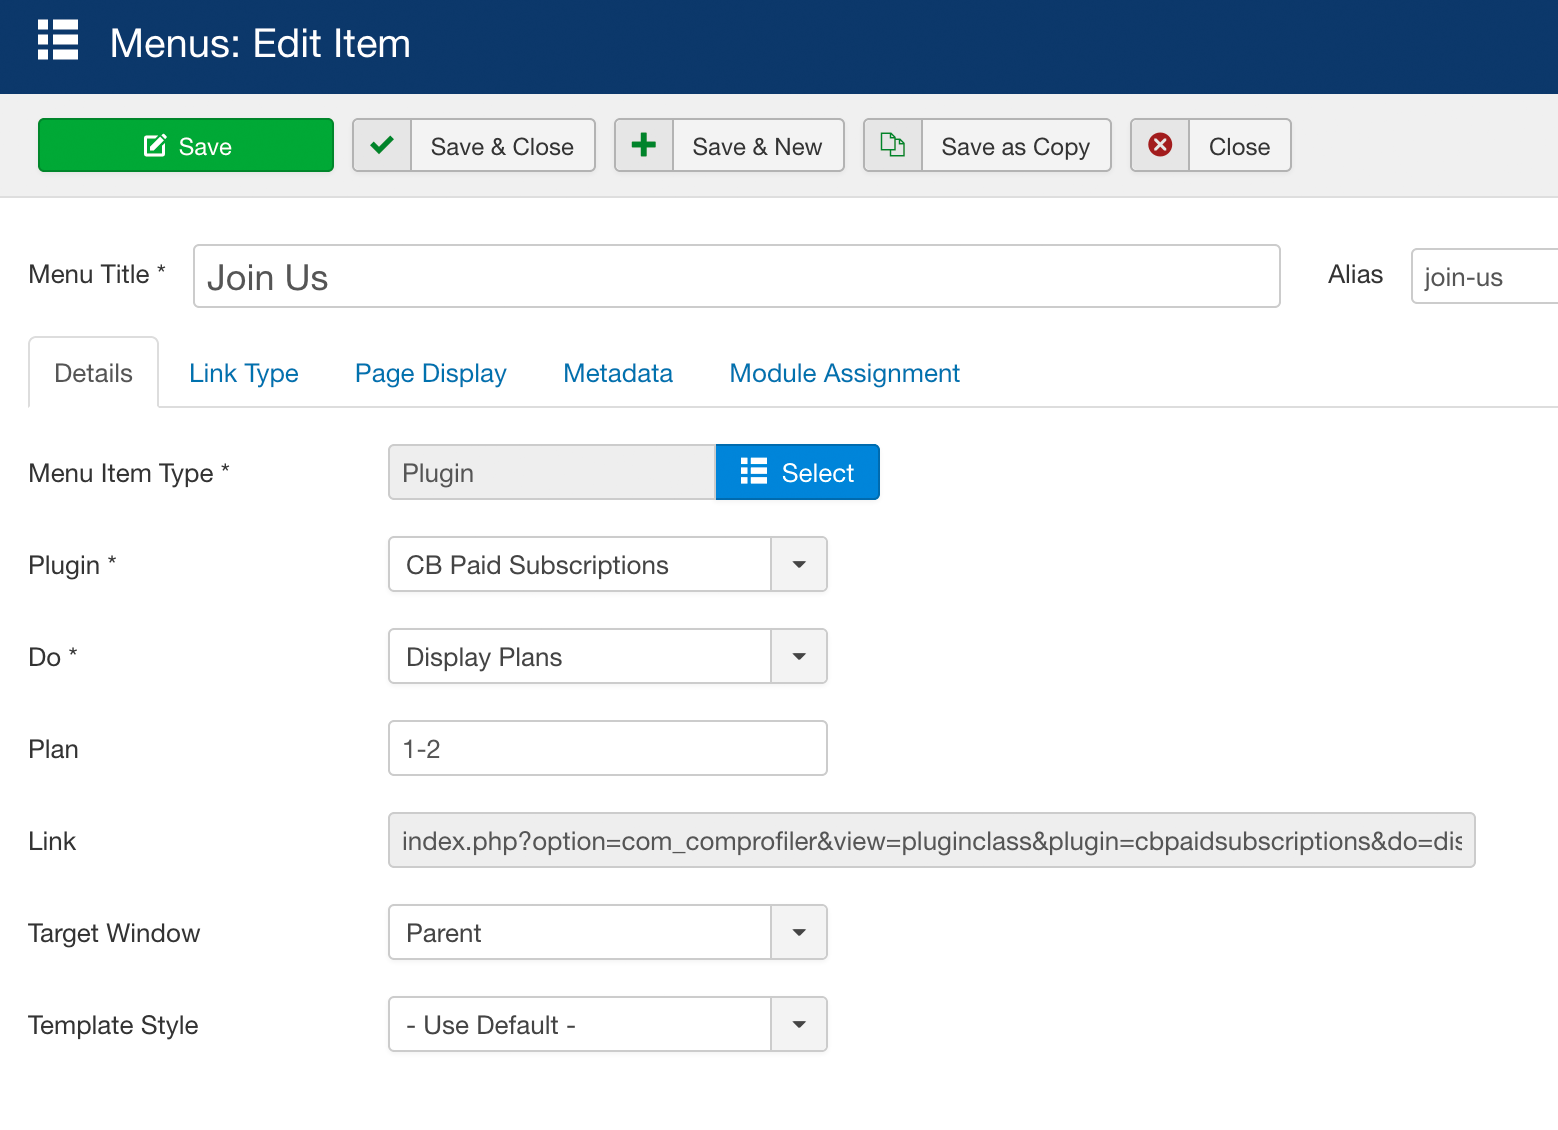Click the arrow of the Do dropdown
The height and width of the screenshot is (1130, 1558).
(x=799, y=656)
